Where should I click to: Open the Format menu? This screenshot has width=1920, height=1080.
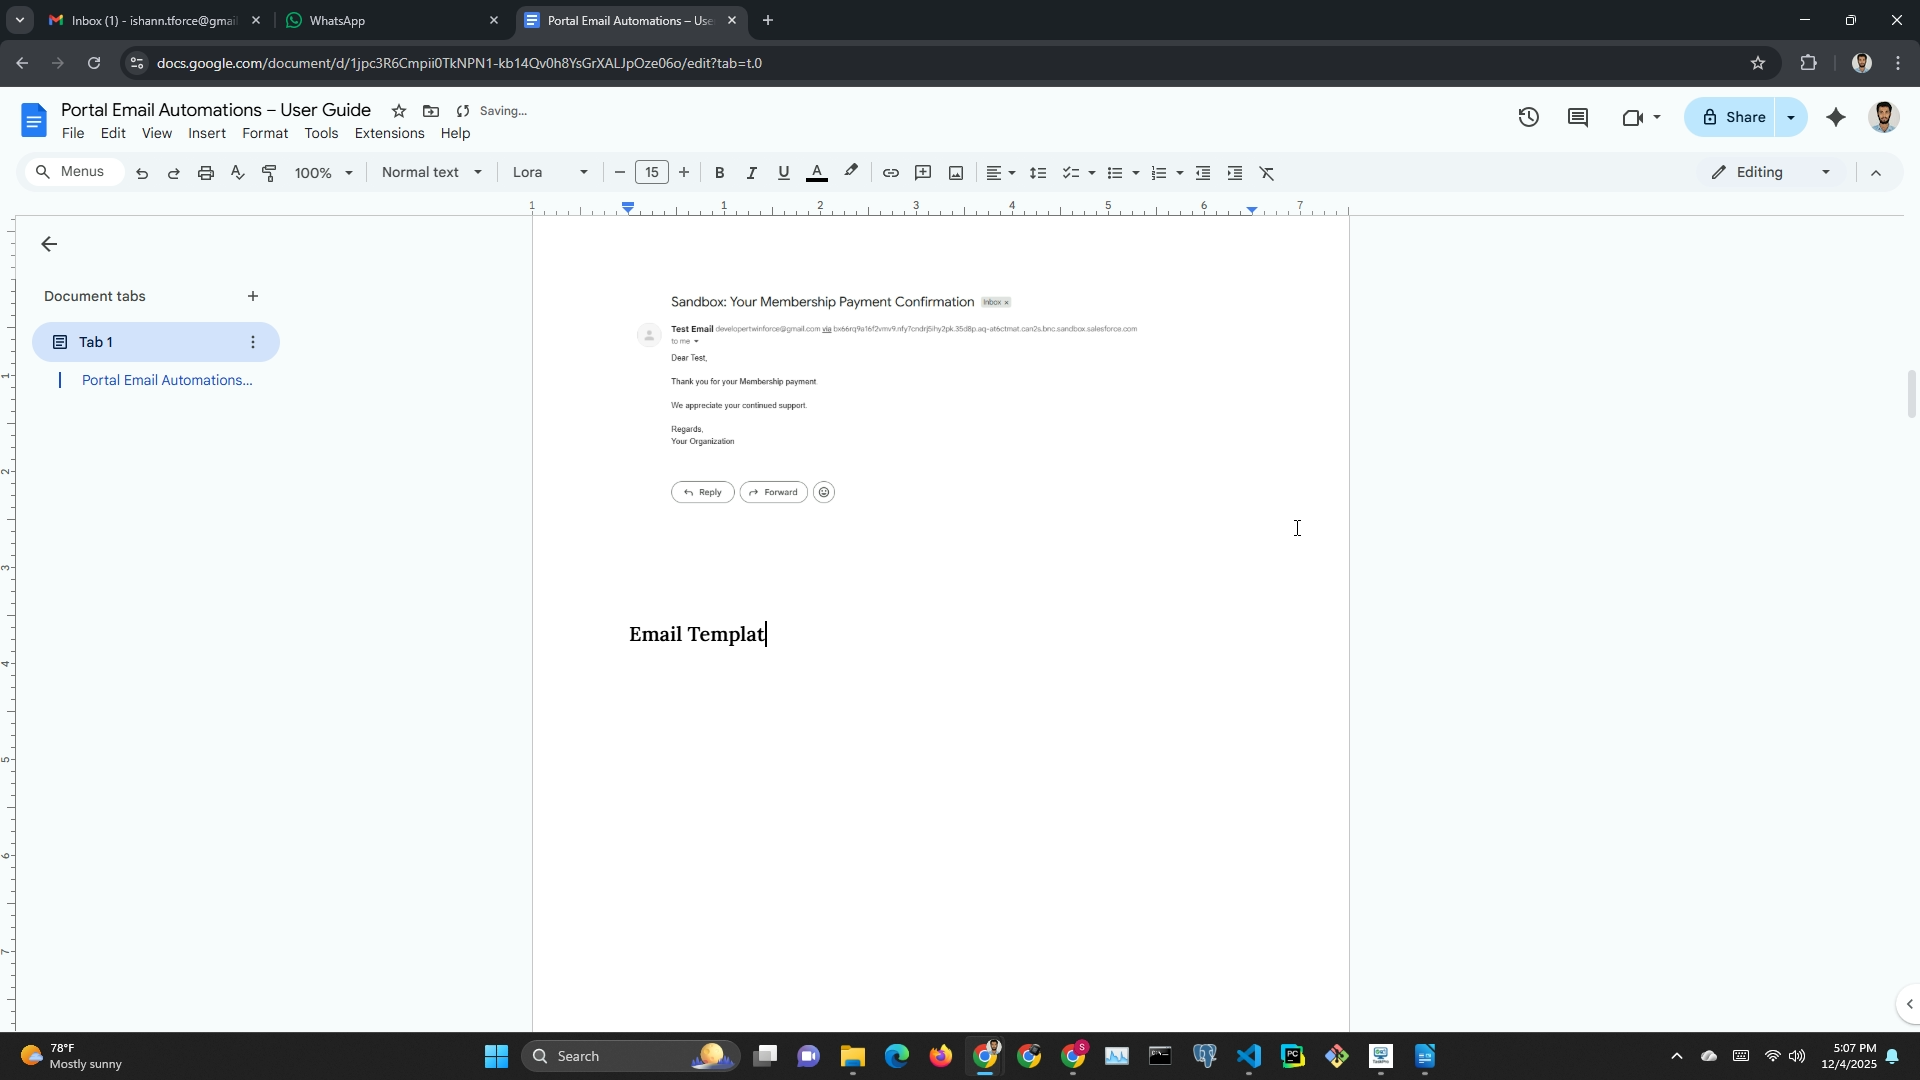coord(264,133)
